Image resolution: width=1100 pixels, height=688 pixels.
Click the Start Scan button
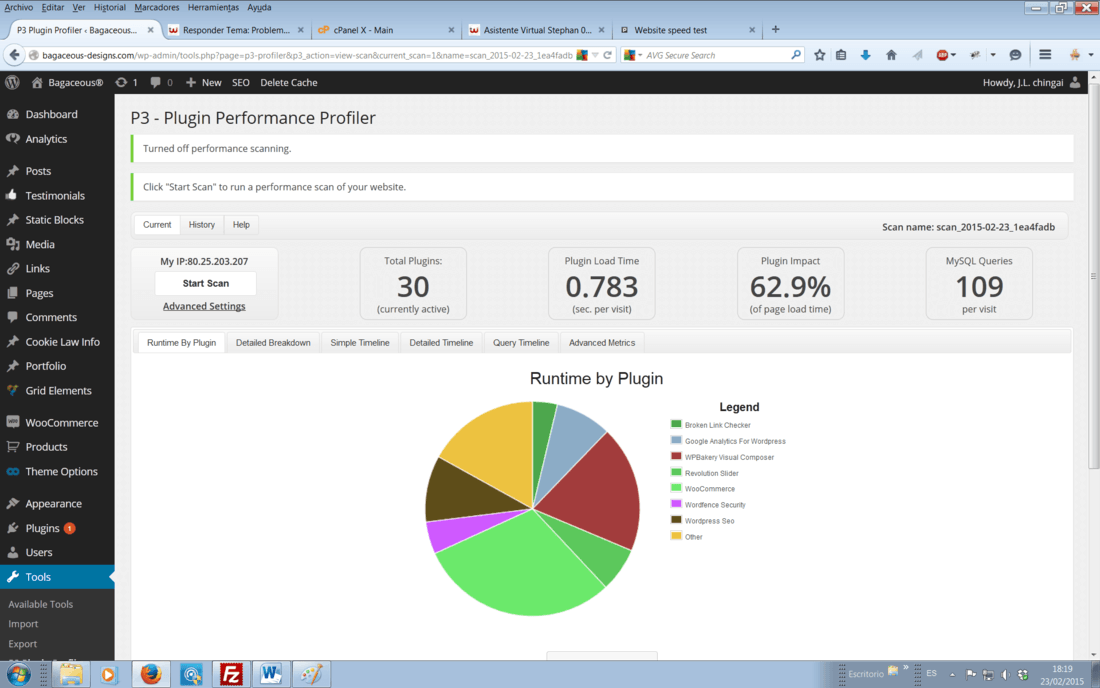point(206,283)
